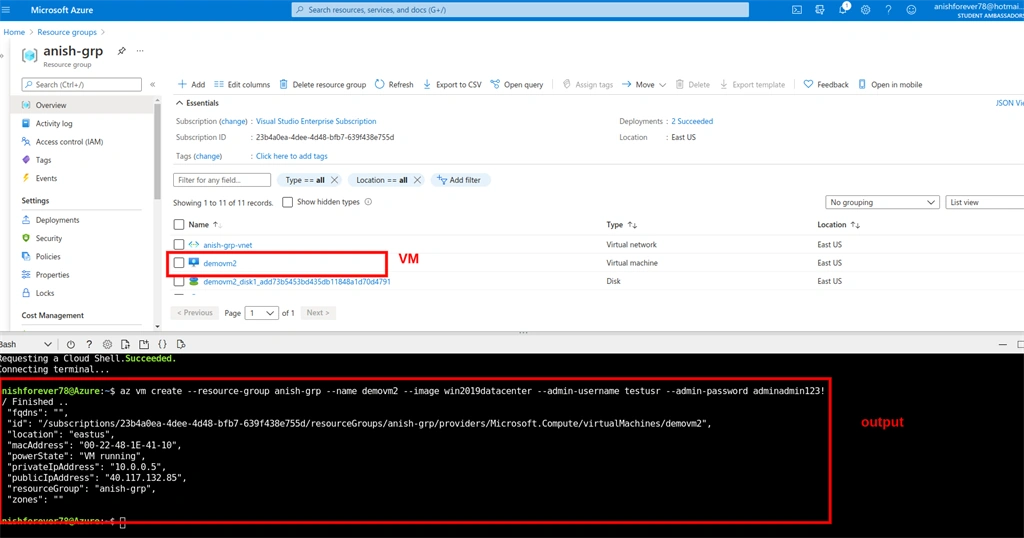Open the Azure portal hamburger menu
Image resolution: width=1024 pixels, height=538 pixels.
(6, 10)
